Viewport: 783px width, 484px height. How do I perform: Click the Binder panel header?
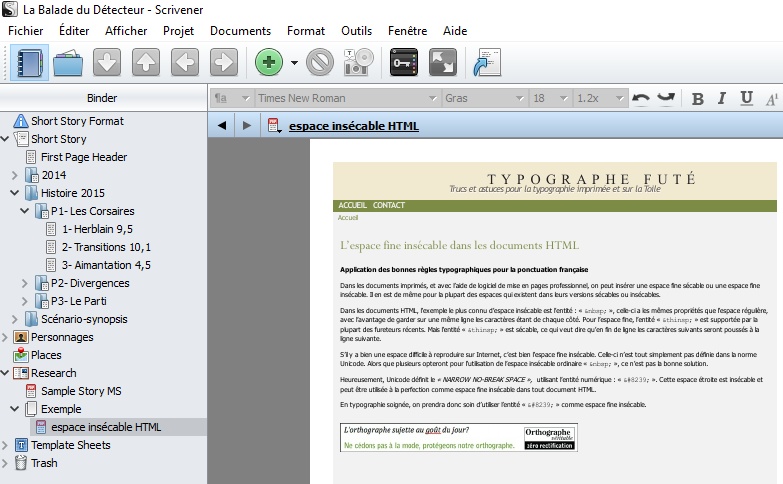[x=102, y=98]
